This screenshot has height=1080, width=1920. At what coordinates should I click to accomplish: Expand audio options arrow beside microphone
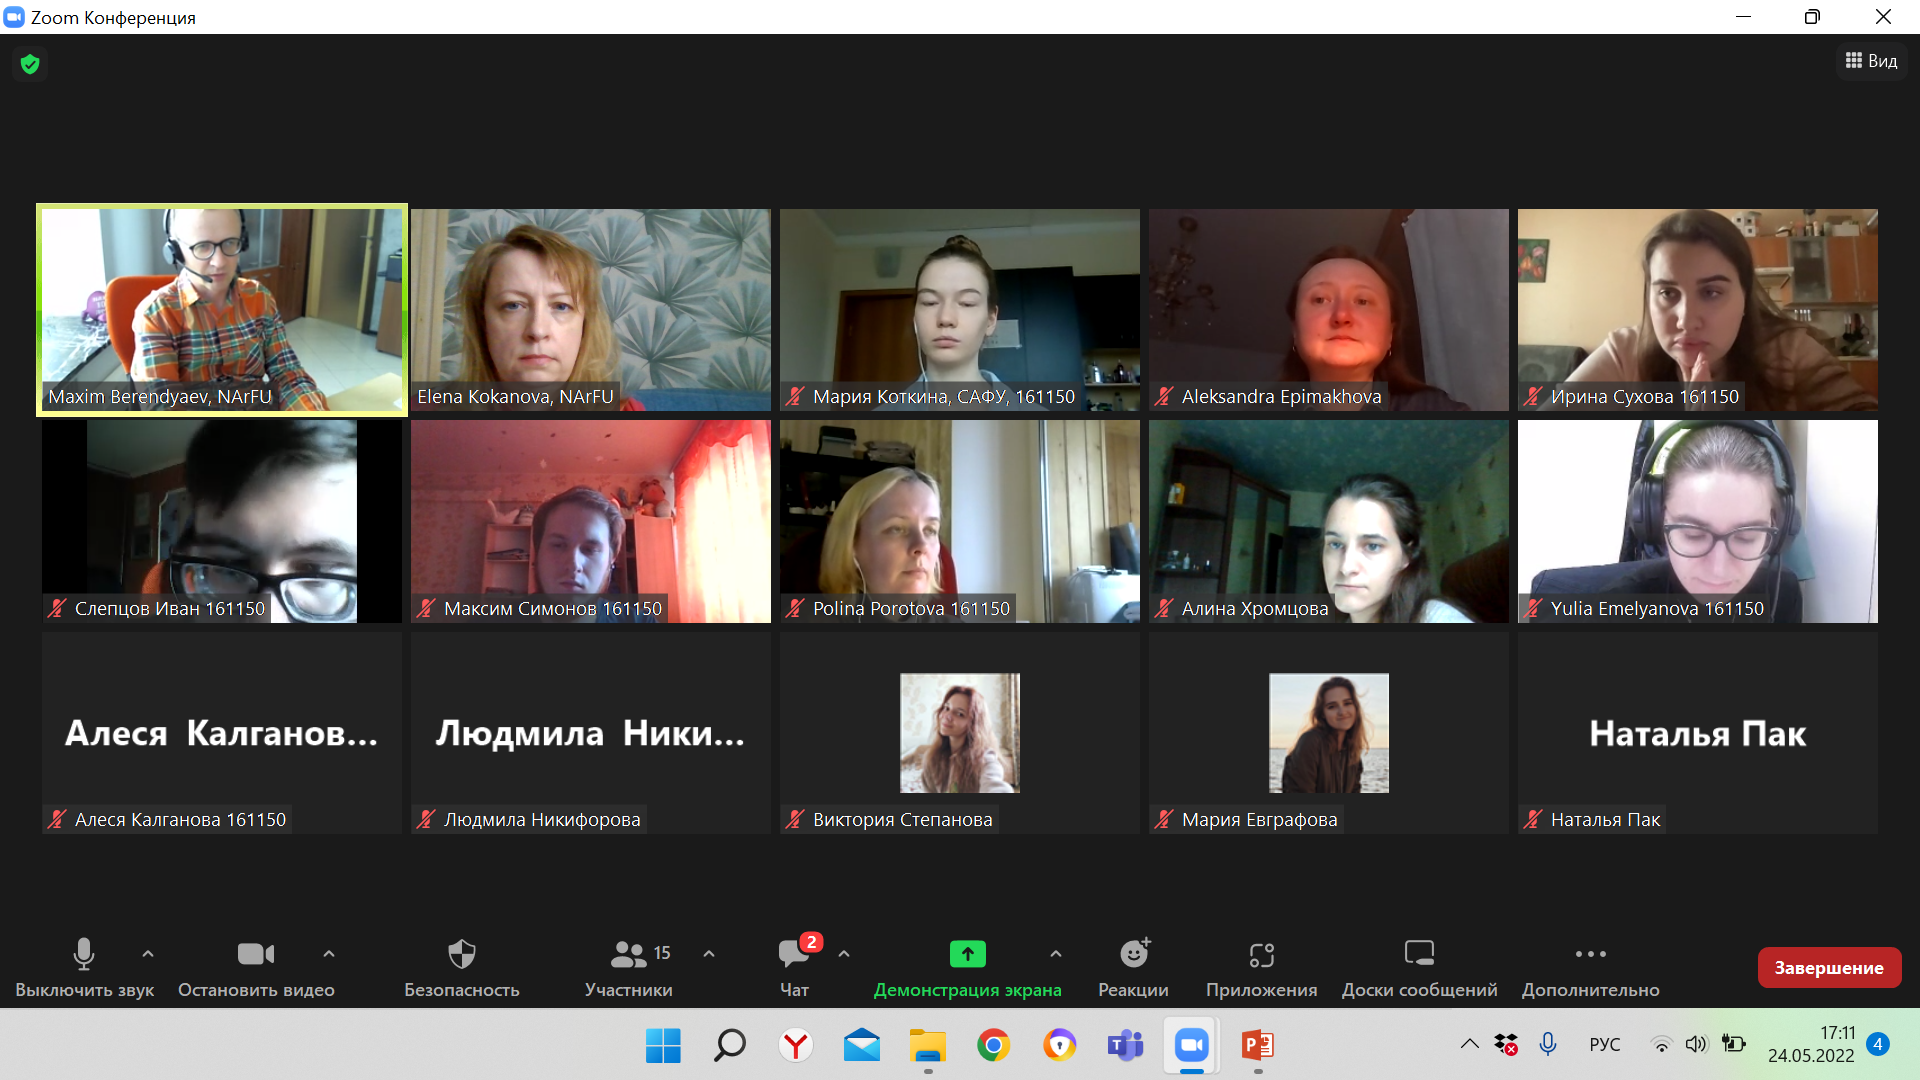[x=148, y=954]
